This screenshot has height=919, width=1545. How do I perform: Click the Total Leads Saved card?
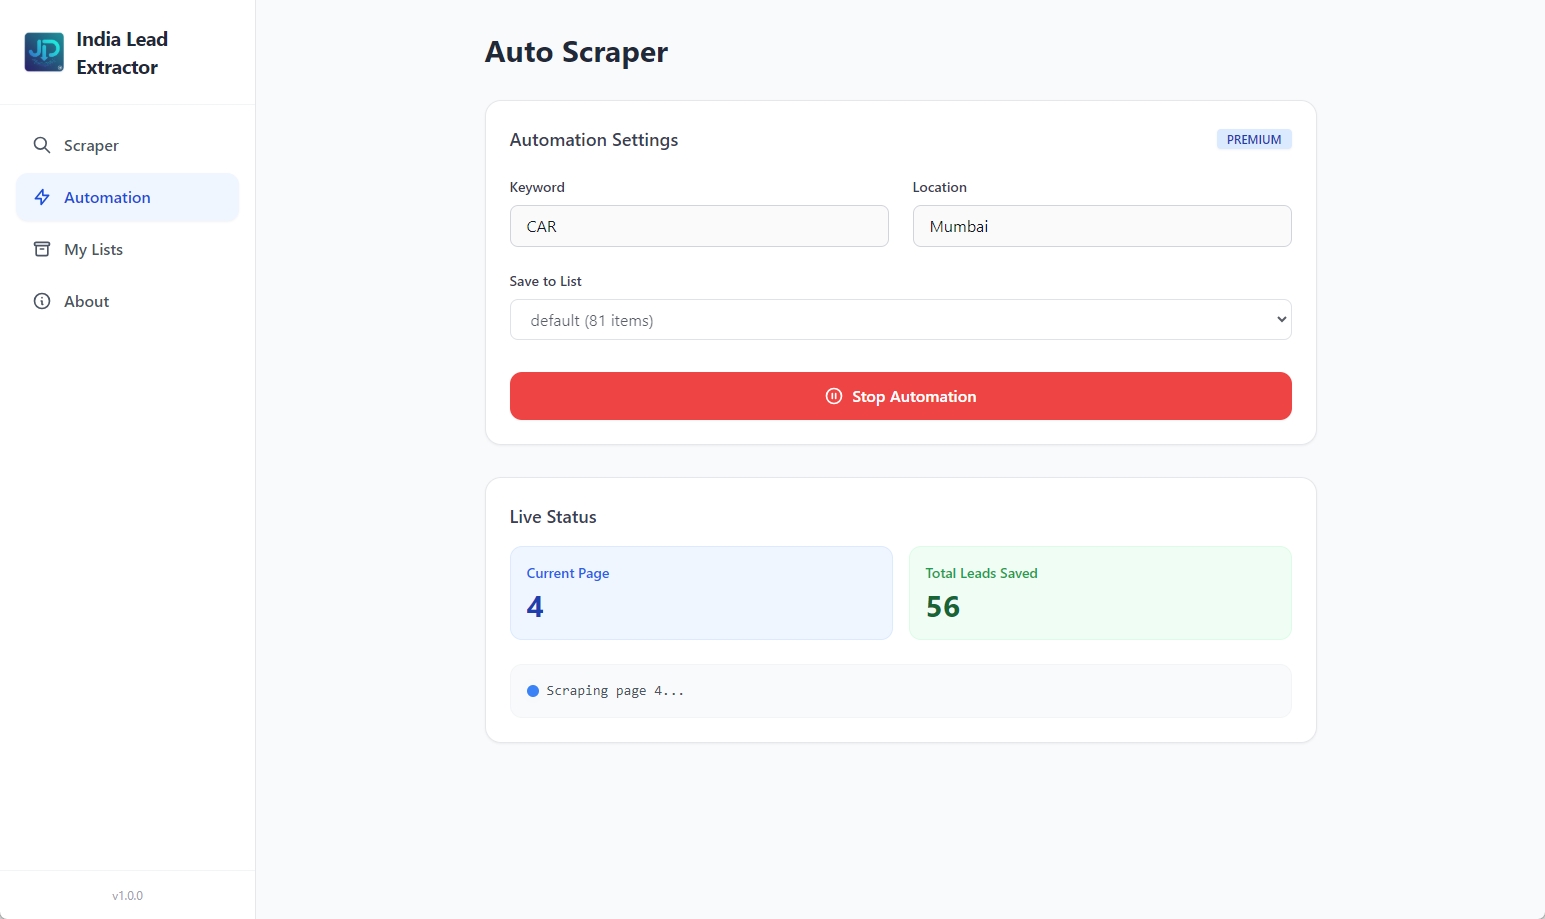coord(1099,592)
